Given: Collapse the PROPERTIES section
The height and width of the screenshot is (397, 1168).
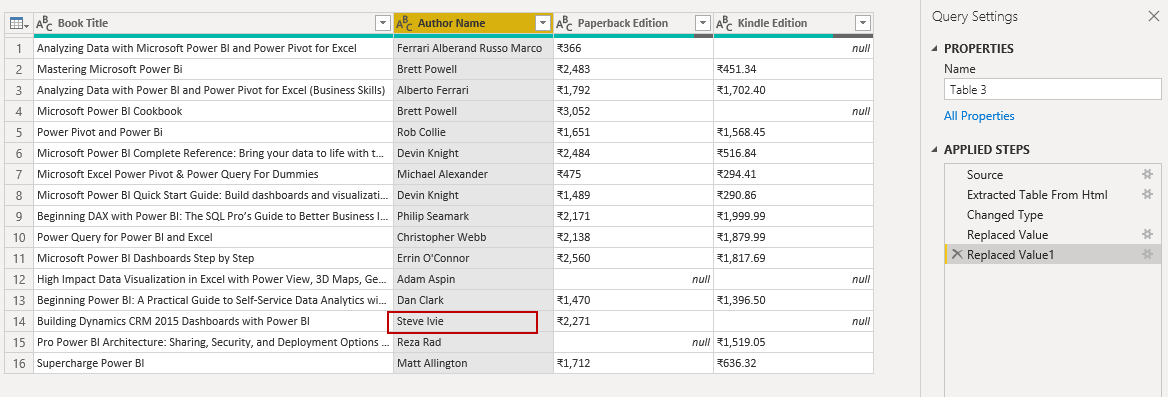Looking at the screenshot, I should click(935, 48).
